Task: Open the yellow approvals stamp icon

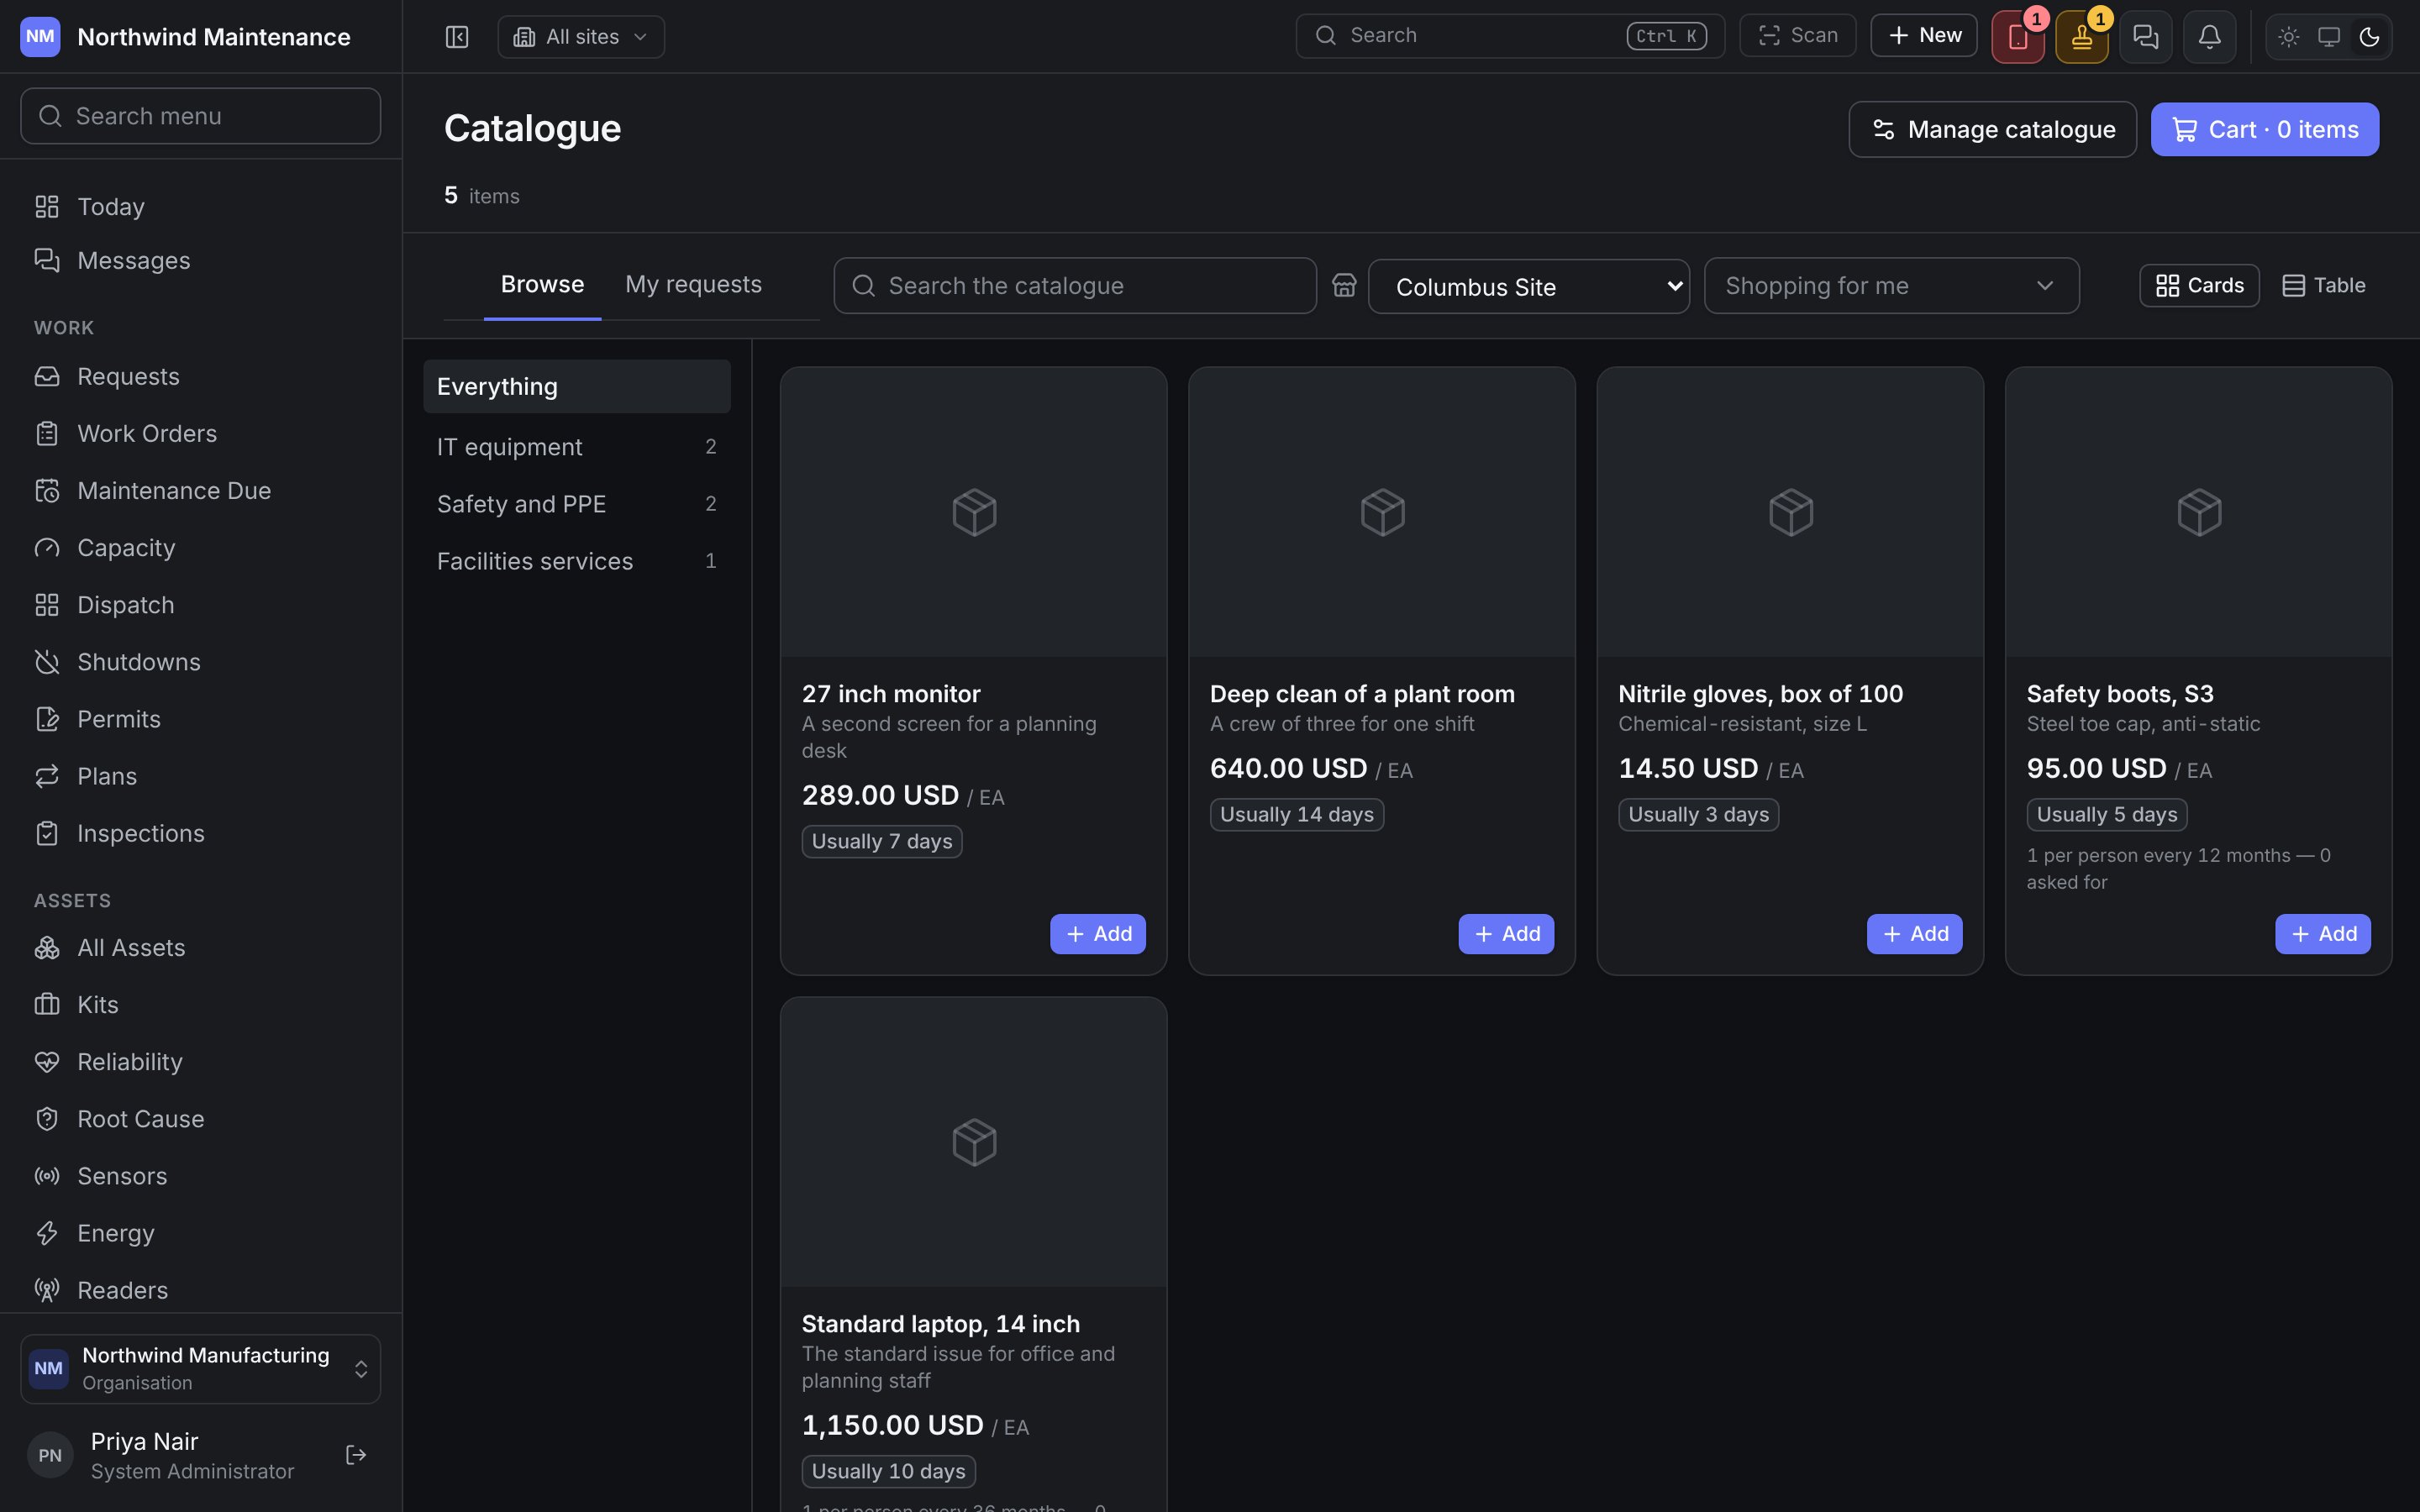Action: pos(2081,37)
